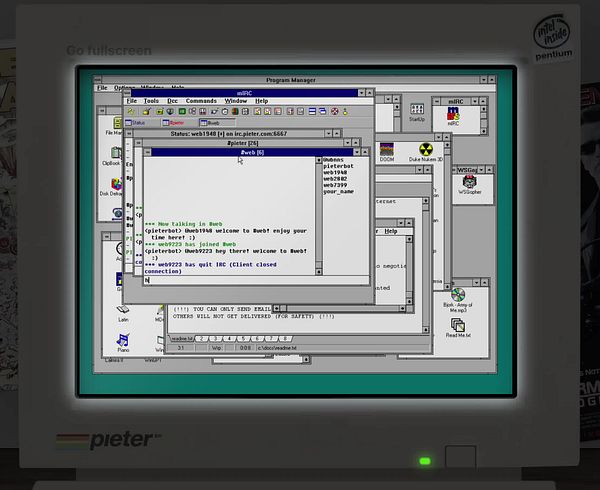Open Program Manager File menu
This screenshot has height=490, width=600.
(102, 88)
